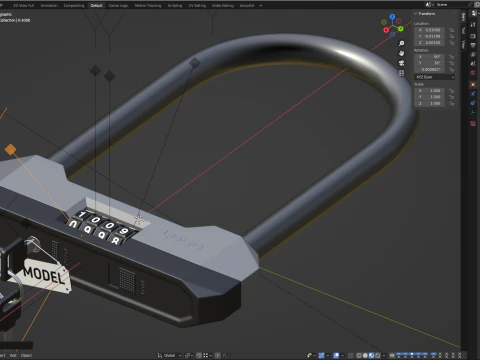The height and width of the screenshot is (360, 480).
Task: Toggle snapping magnet button
Action: click(199, 355)
